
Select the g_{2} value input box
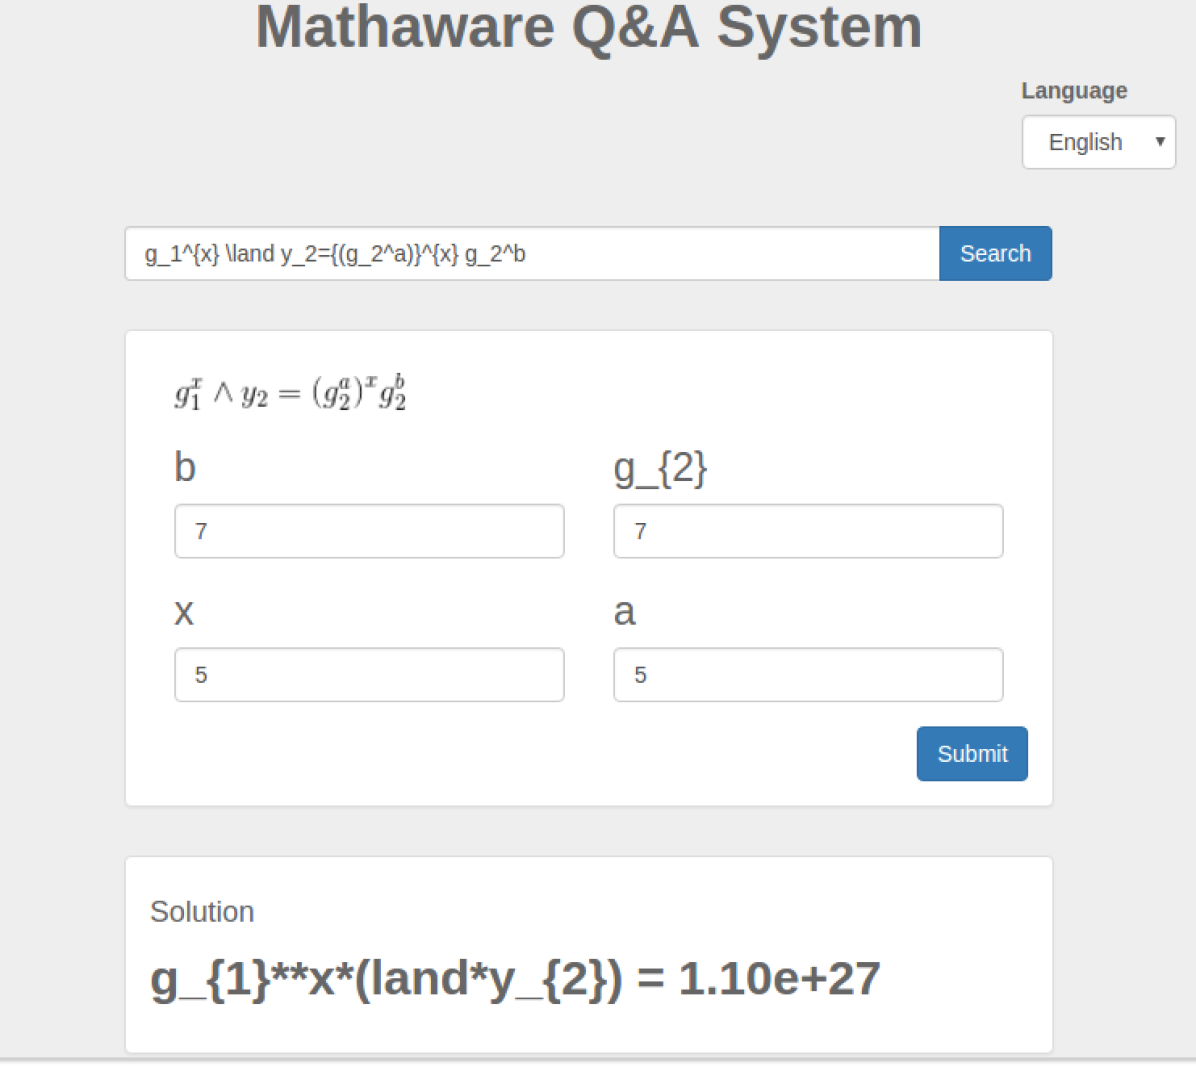pyautogui.click(x=808, y=531)
